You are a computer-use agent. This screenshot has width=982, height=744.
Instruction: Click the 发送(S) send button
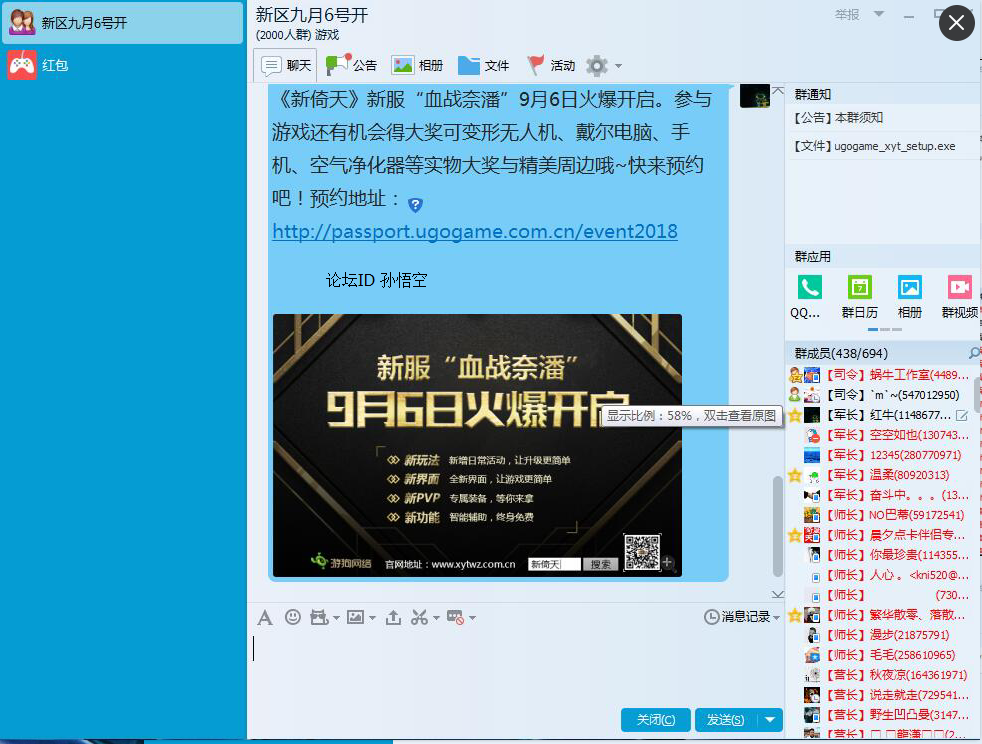pyautogui.click(x=726, y=720)
